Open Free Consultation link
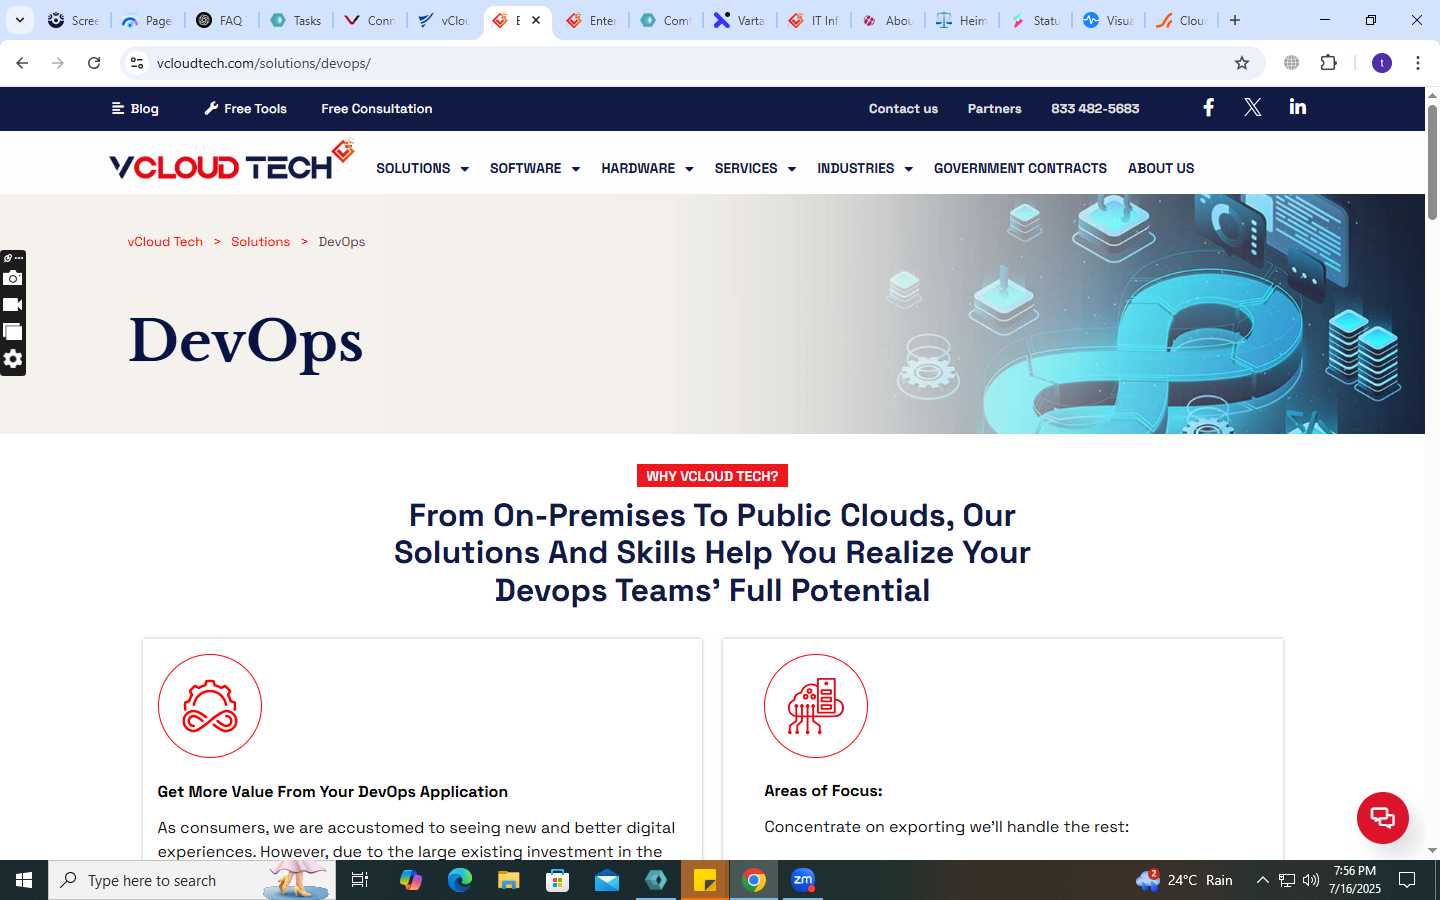 point(377,108)
